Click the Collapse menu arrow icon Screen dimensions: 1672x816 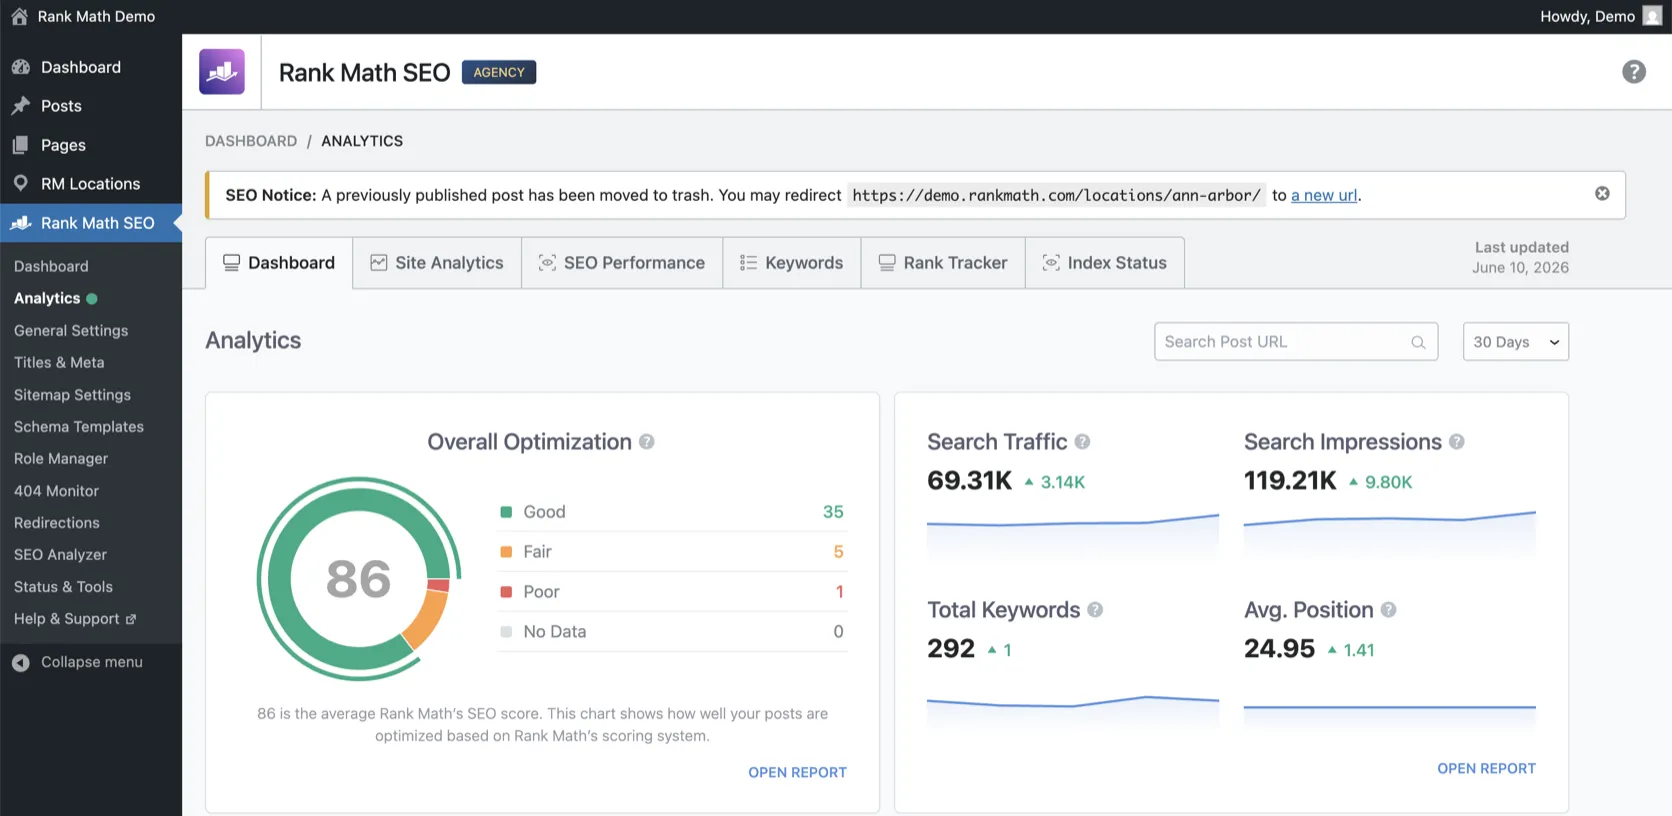[20, 662]
